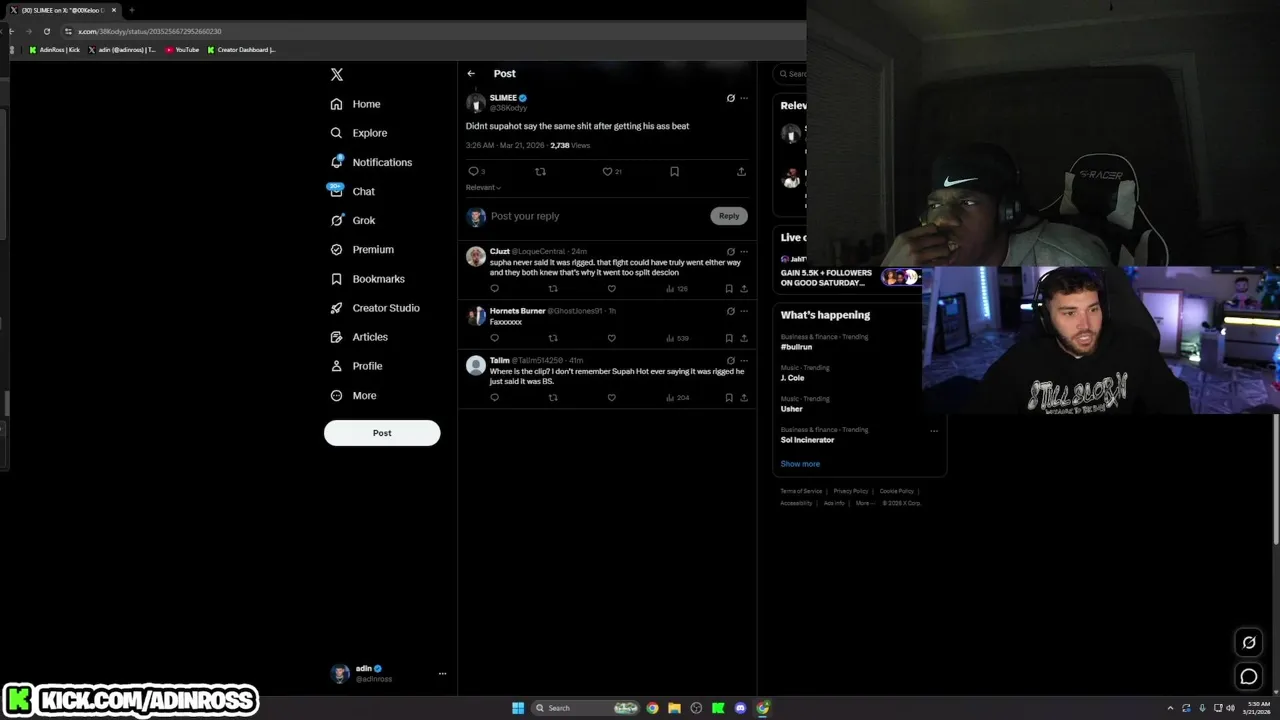This screenshot has width=1280, height=720.
Task: Repost CJuzt's comment
Action: [553, 288]
